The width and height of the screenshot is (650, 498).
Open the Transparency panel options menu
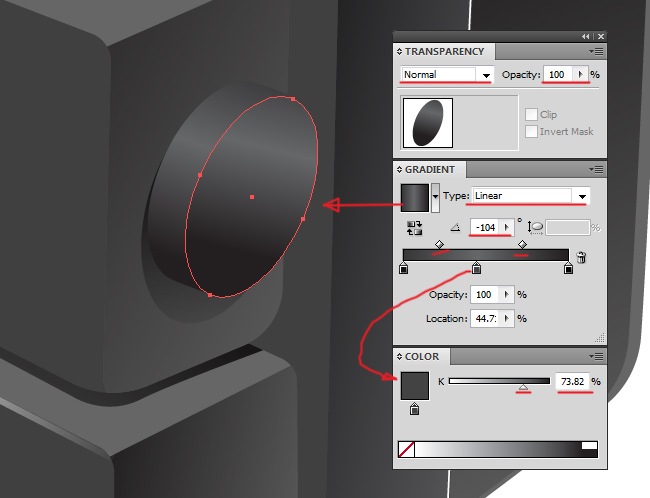(596, 52)
